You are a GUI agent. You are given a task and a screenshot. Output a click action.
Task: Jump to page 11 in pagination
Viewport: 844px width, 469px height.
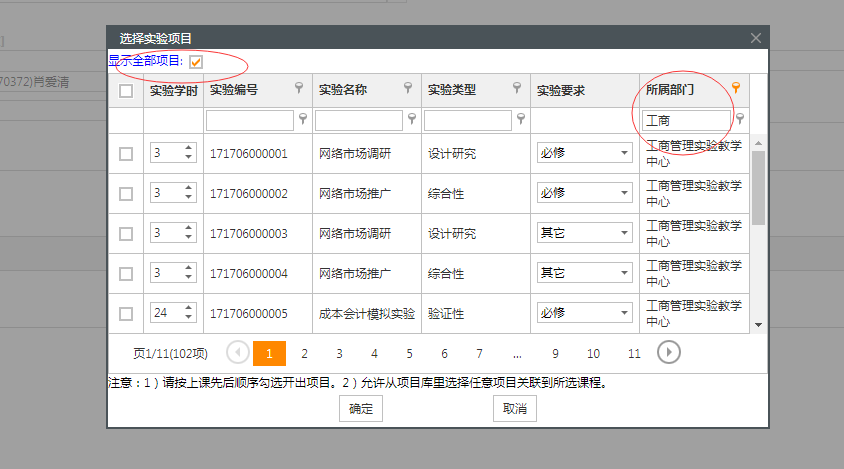(x=634, y=353)
